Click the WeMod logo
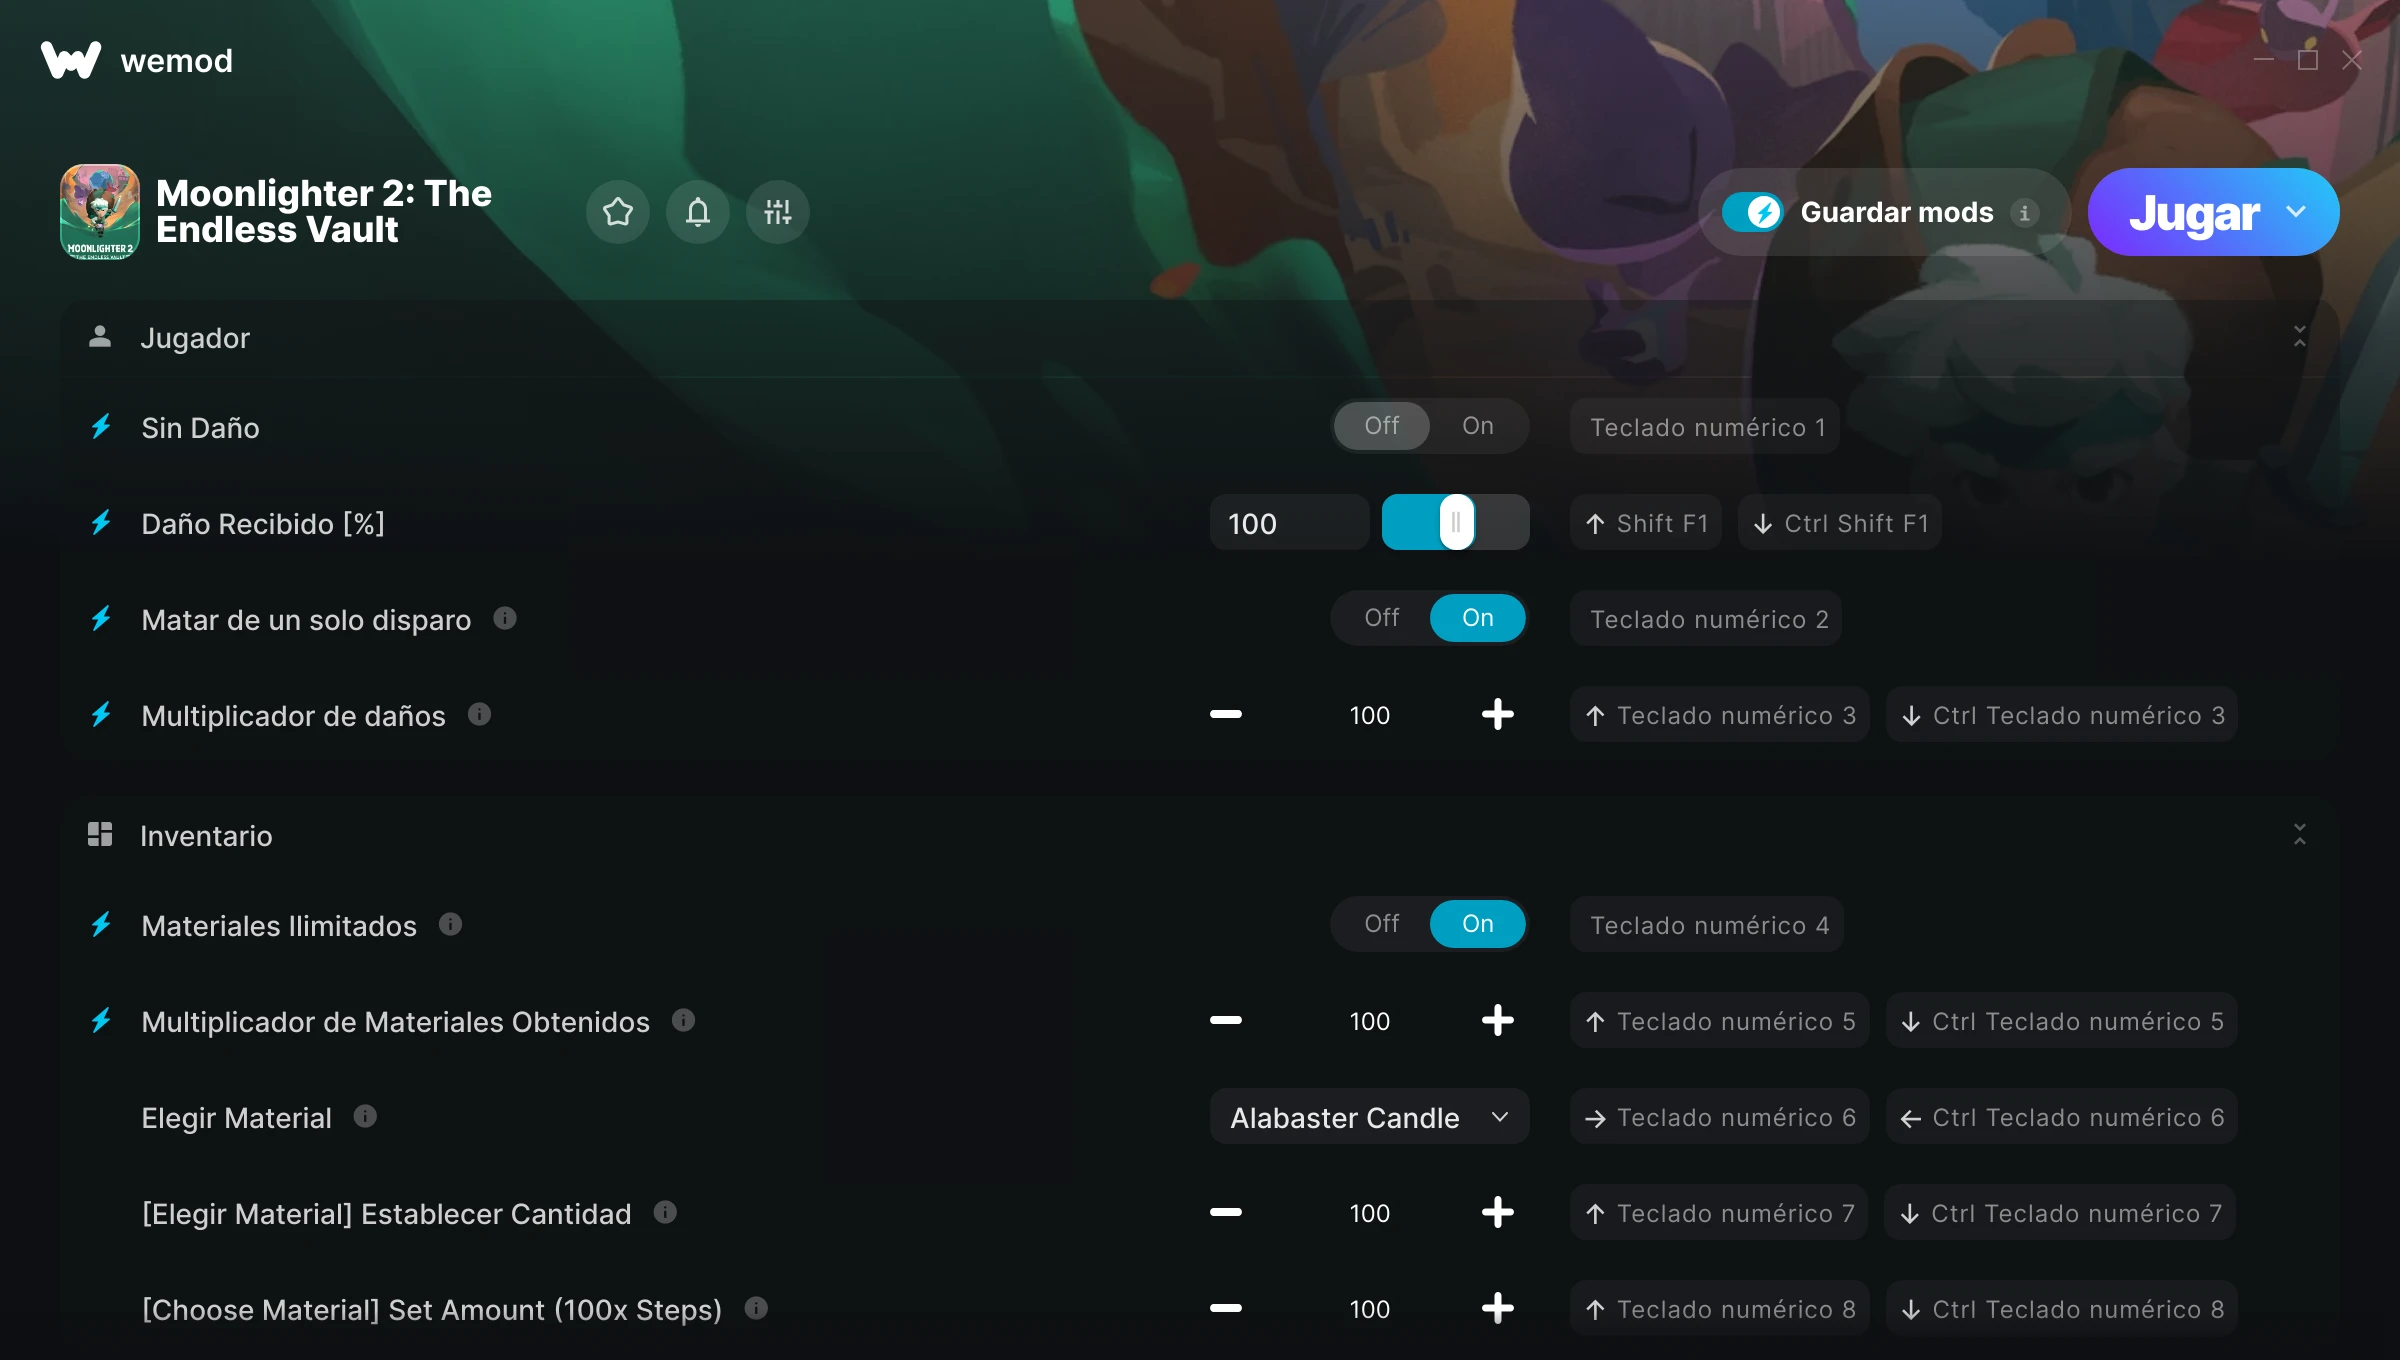The height and width of the screenshot is (1360, 2400). [x=70, y=60]
